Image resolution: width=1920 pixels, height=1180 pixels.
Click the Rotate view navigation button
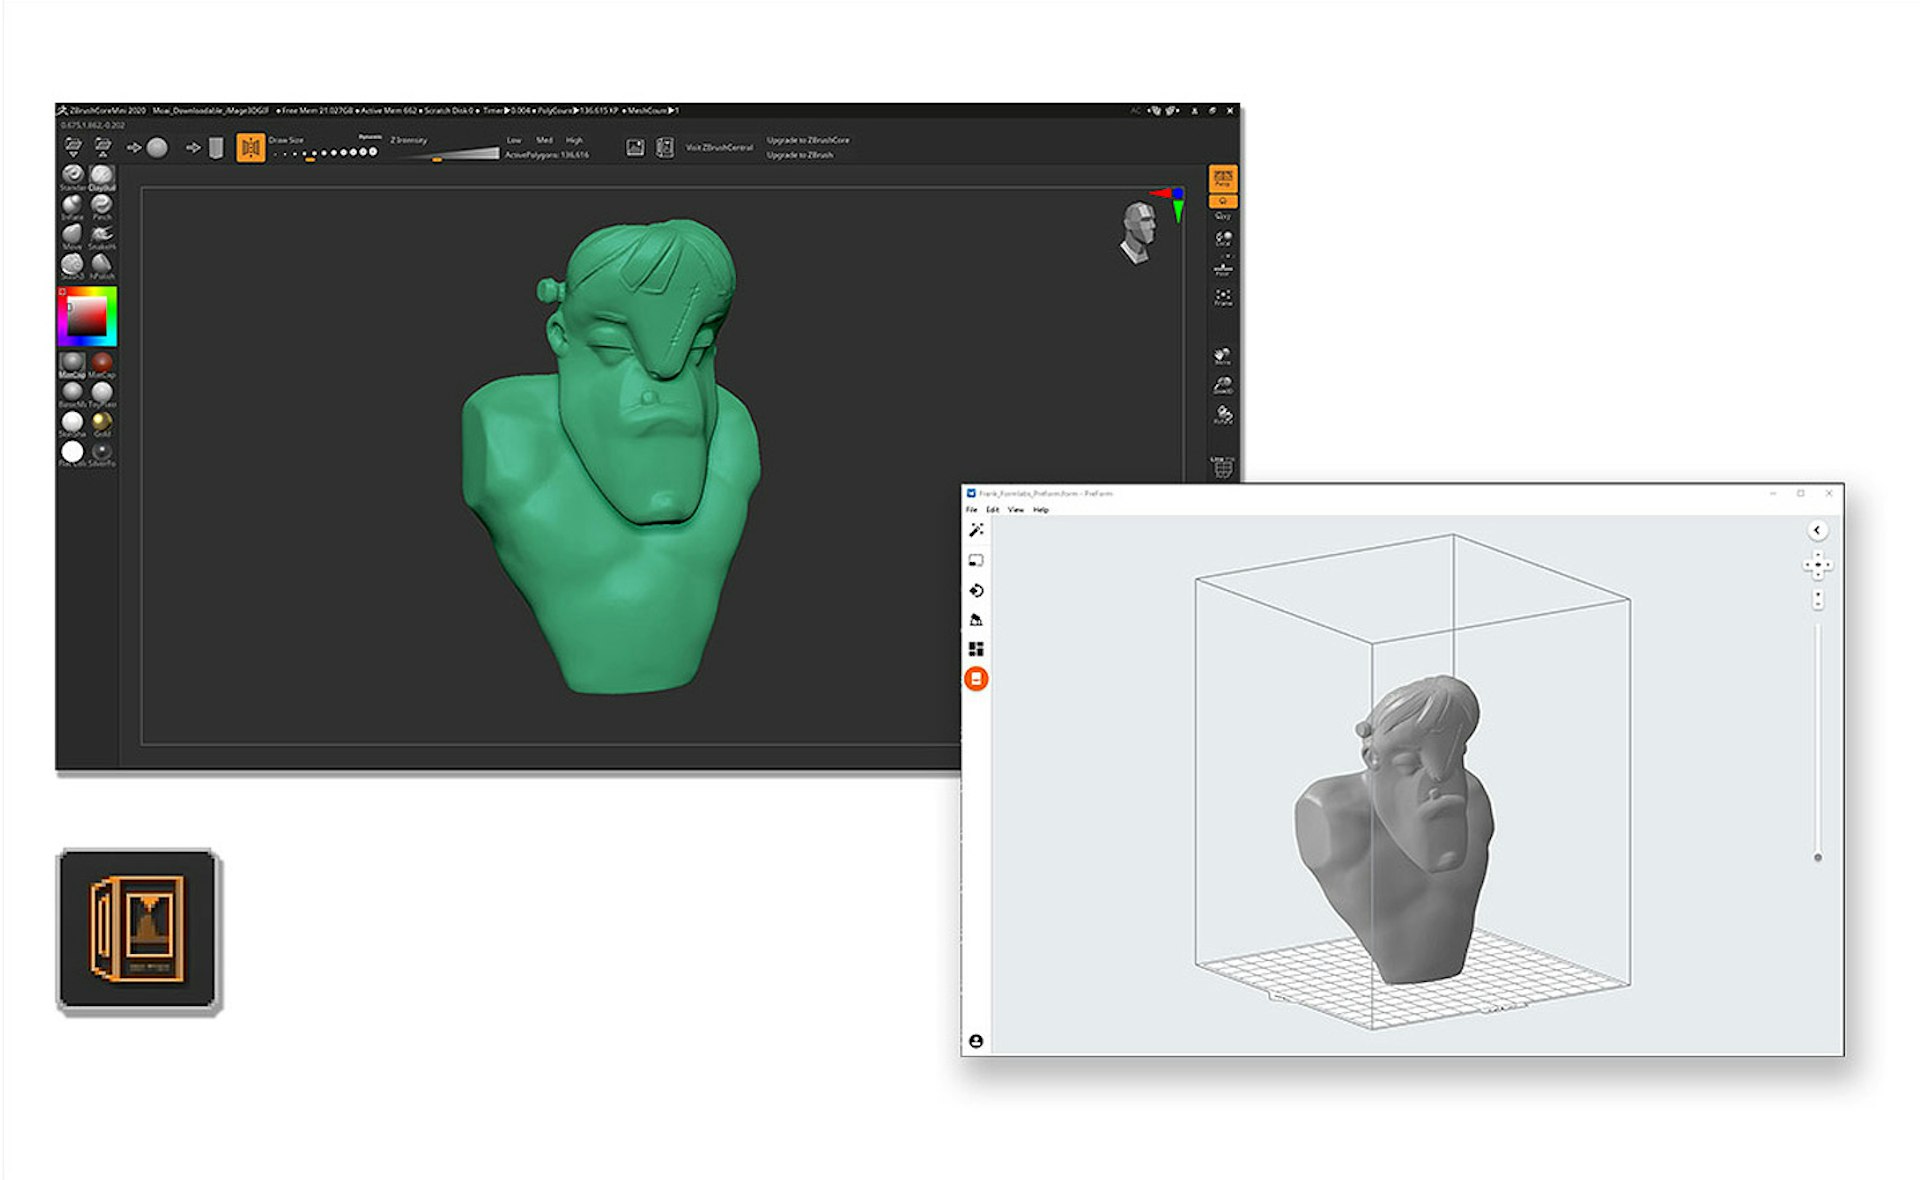coord(1223,415)
